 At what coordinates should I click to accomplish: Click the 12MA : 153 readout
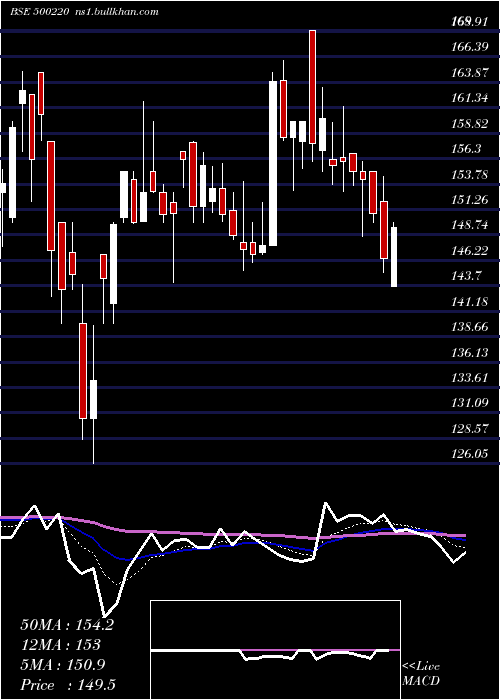coord(60,645)
